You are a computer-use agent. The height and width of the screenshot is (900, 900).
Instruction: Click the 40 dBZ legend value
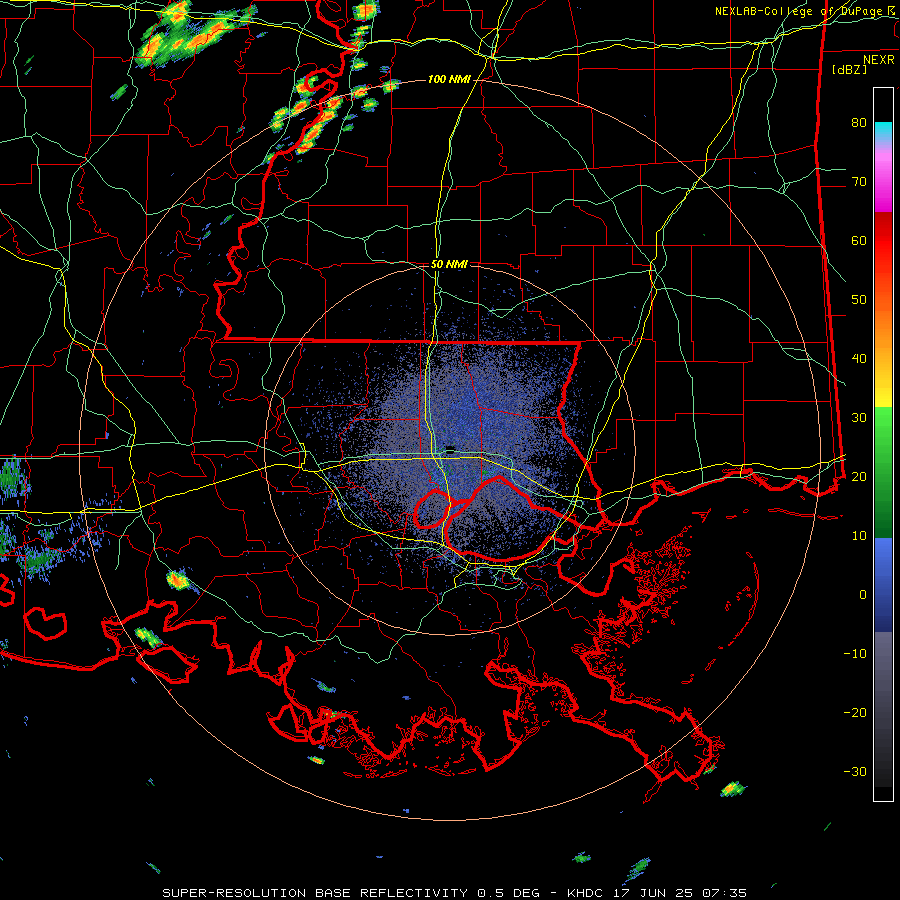pos(859,359)
